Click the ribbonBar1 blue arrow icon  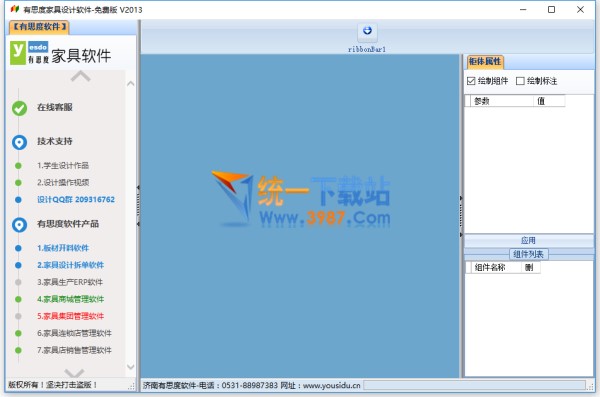click(367, 32)
